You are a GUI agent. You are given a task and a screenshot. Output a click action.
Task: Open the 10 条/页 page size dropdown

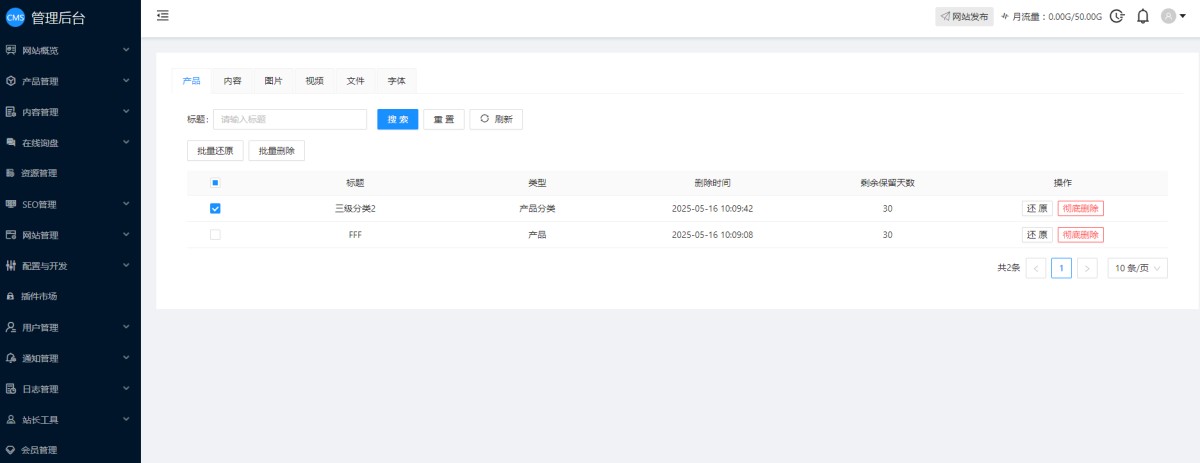[x=1137, y=268]
